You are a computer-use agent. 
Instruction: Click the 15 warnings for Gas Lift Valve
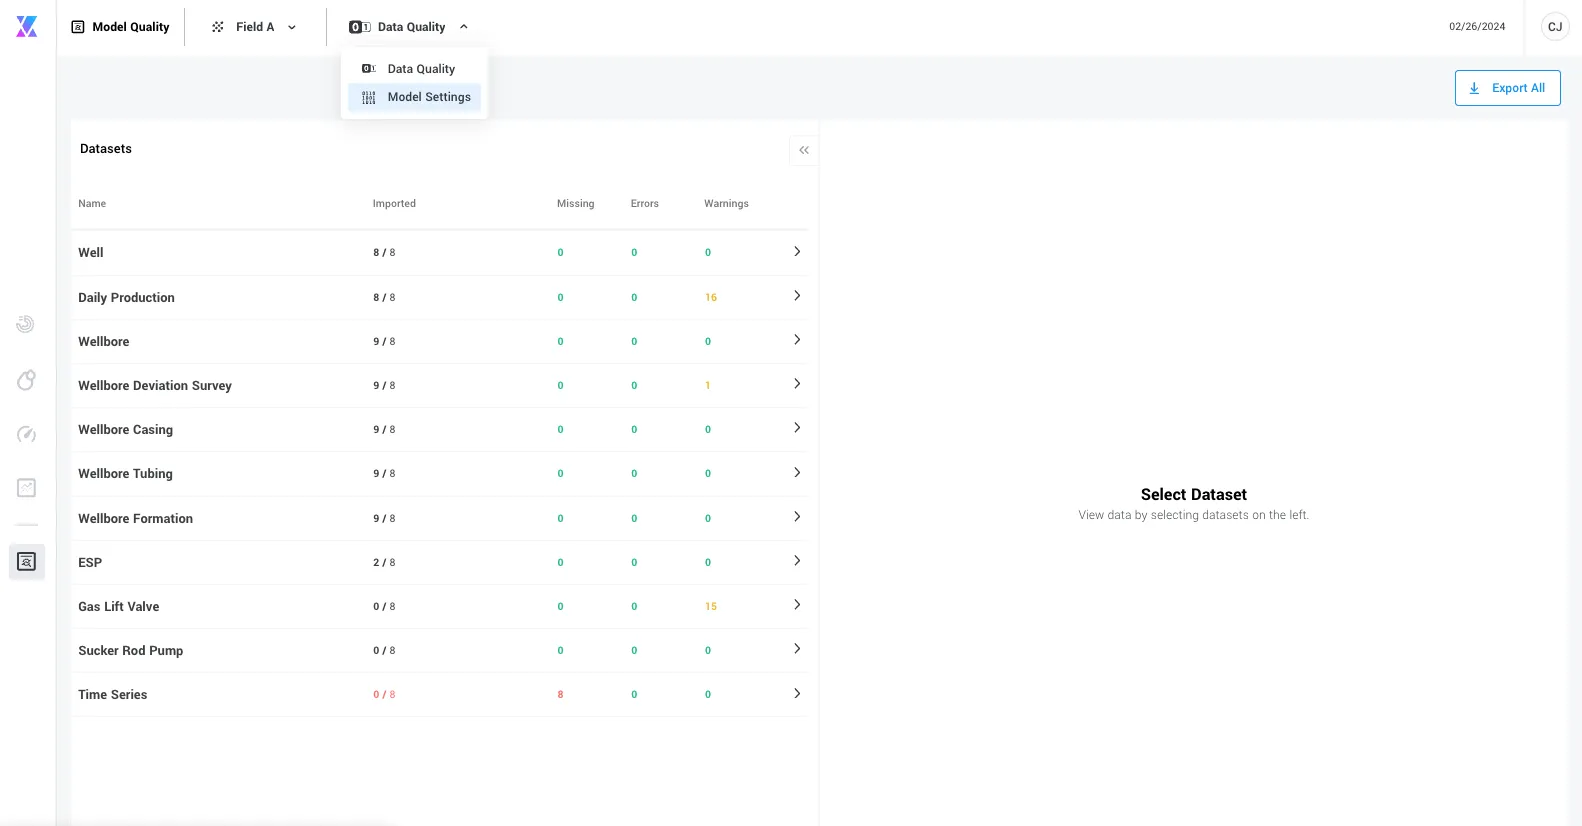coord(711,607)
